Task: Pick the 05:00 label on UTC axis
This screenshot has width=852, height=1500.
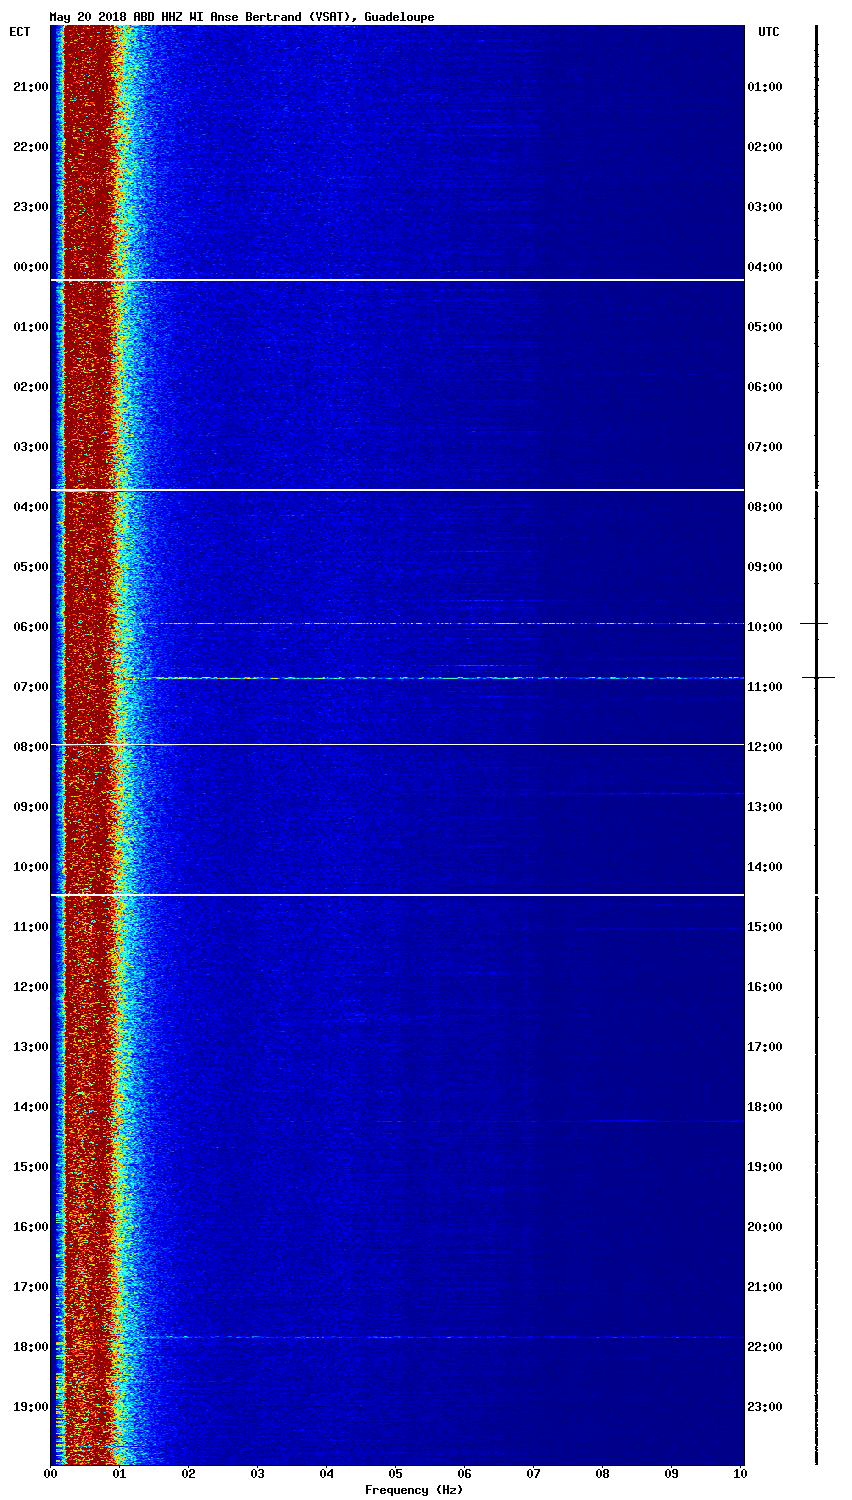Action: (x=765, y=327)
